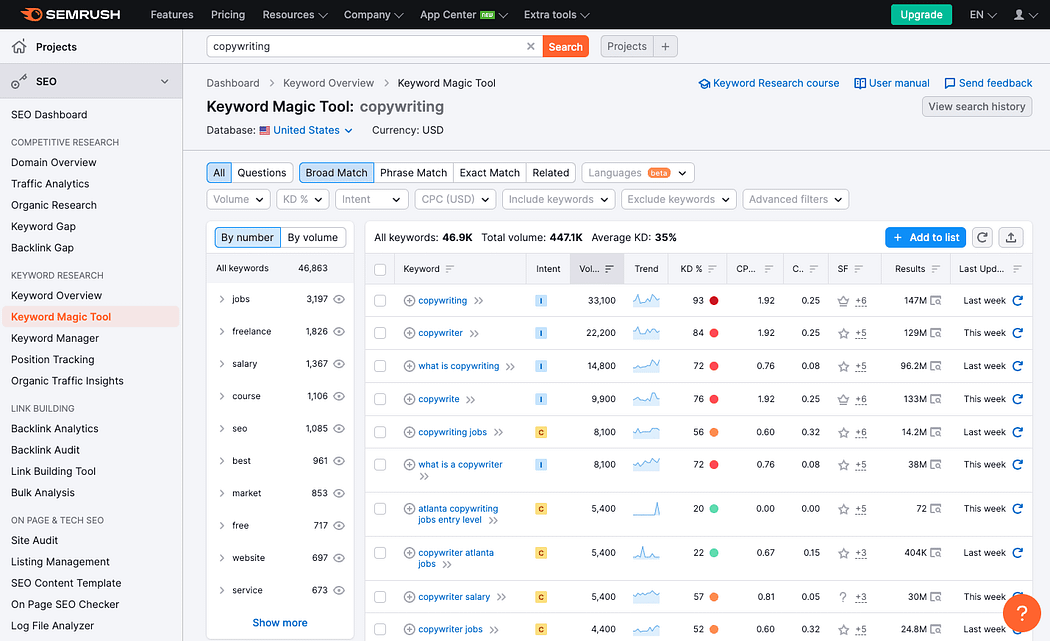Open the Intent filter dropdown

coord(371,199)
